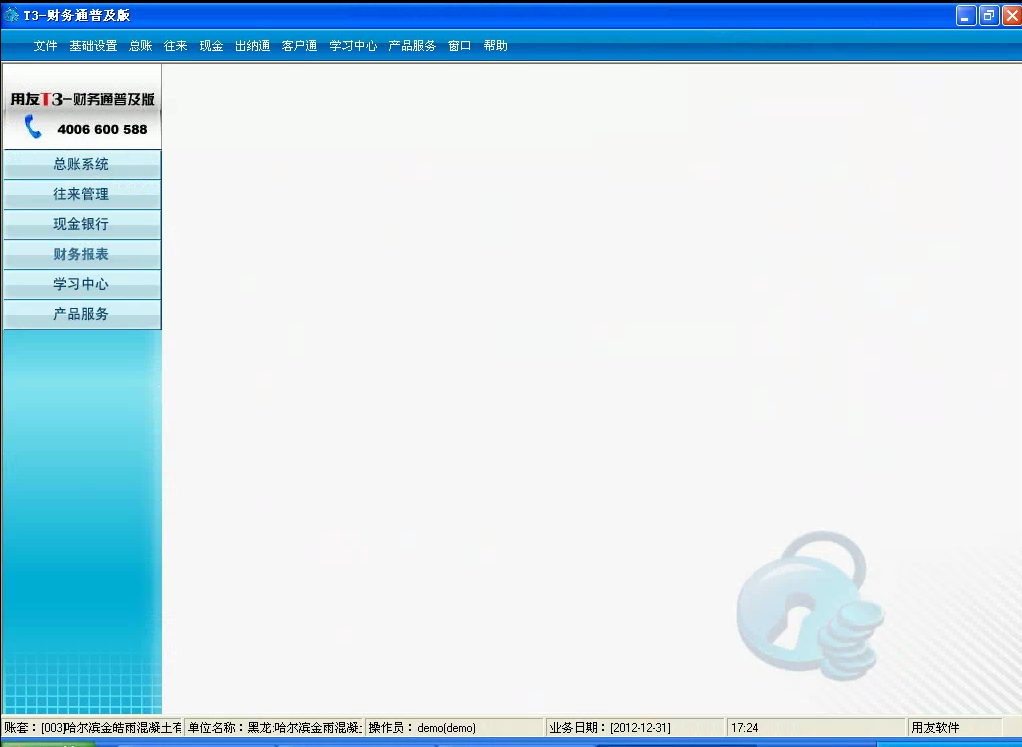
Task: Click the 操作员 demo(demo) status entry
Action: [454, 727]
